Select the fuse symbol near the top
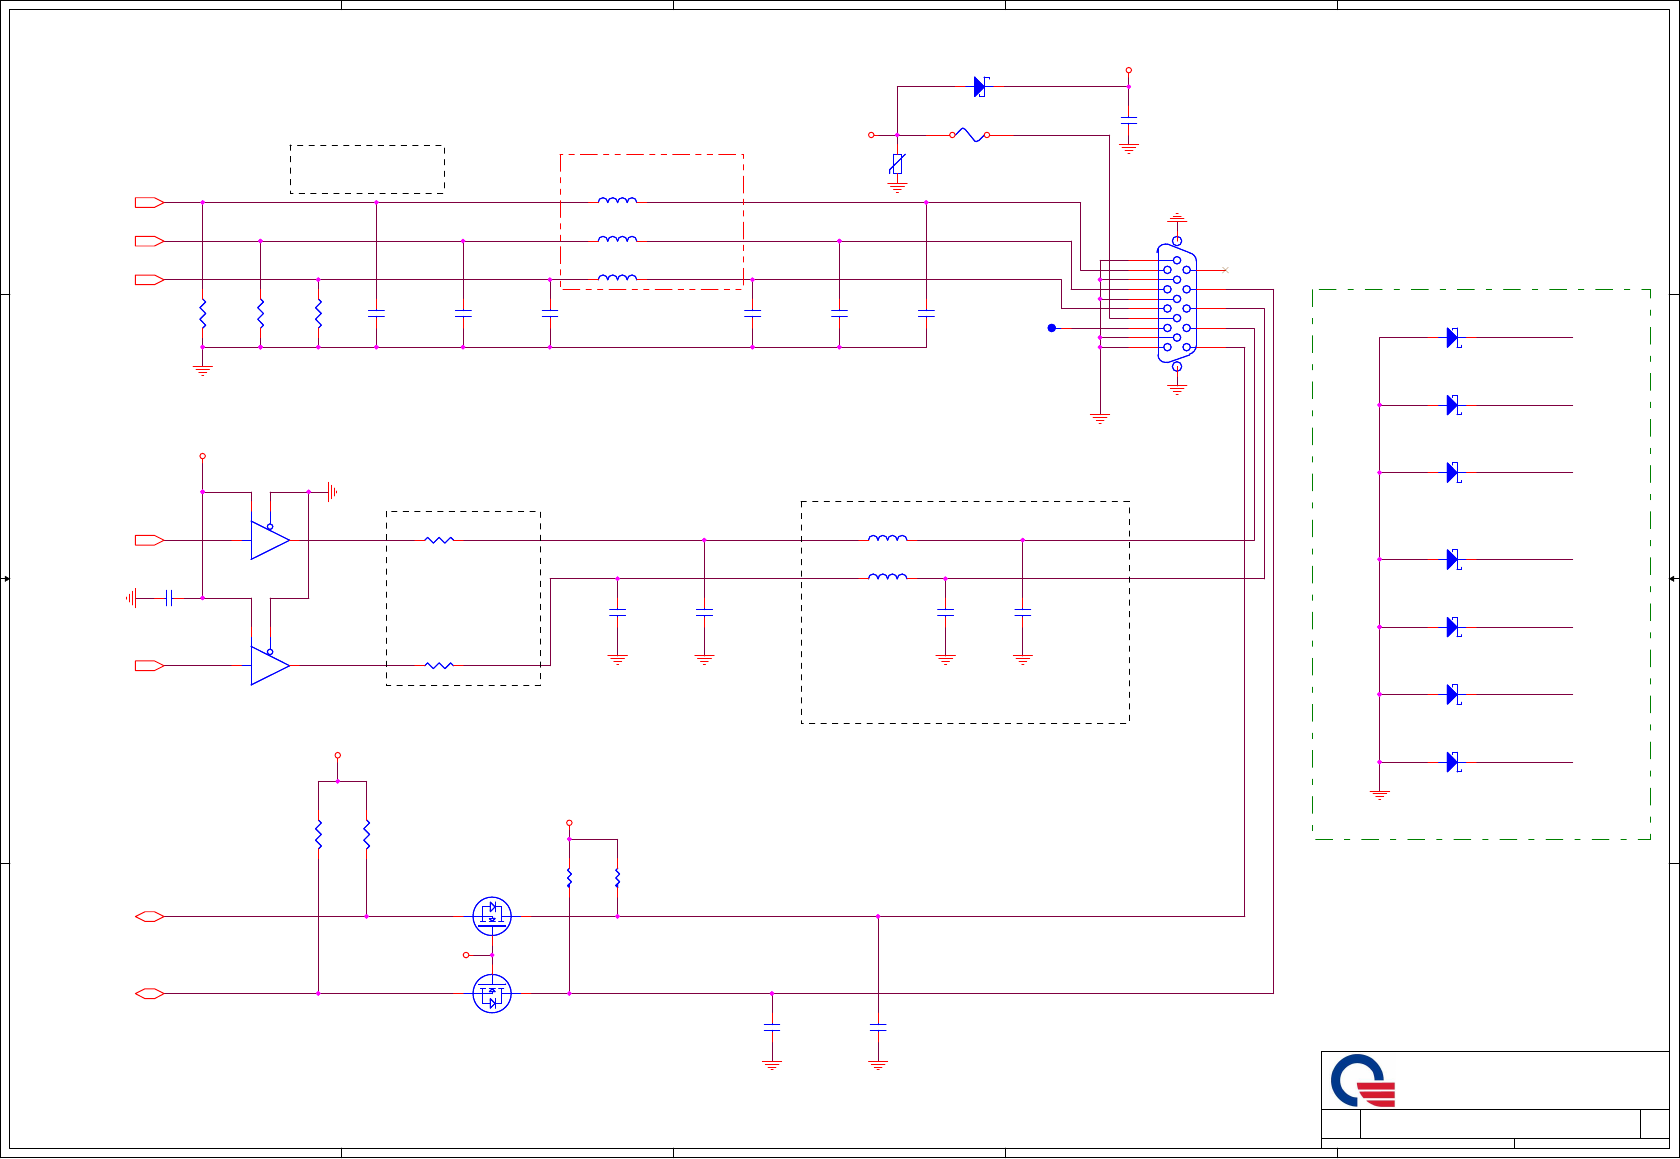The width and height of the screenshot is (1680, 1159). [x=970, y=134]
